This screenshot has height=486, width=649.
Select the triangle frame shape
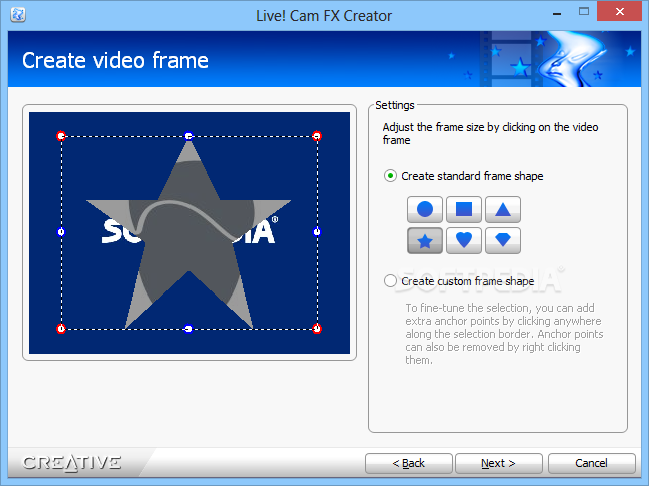(502, 209)
